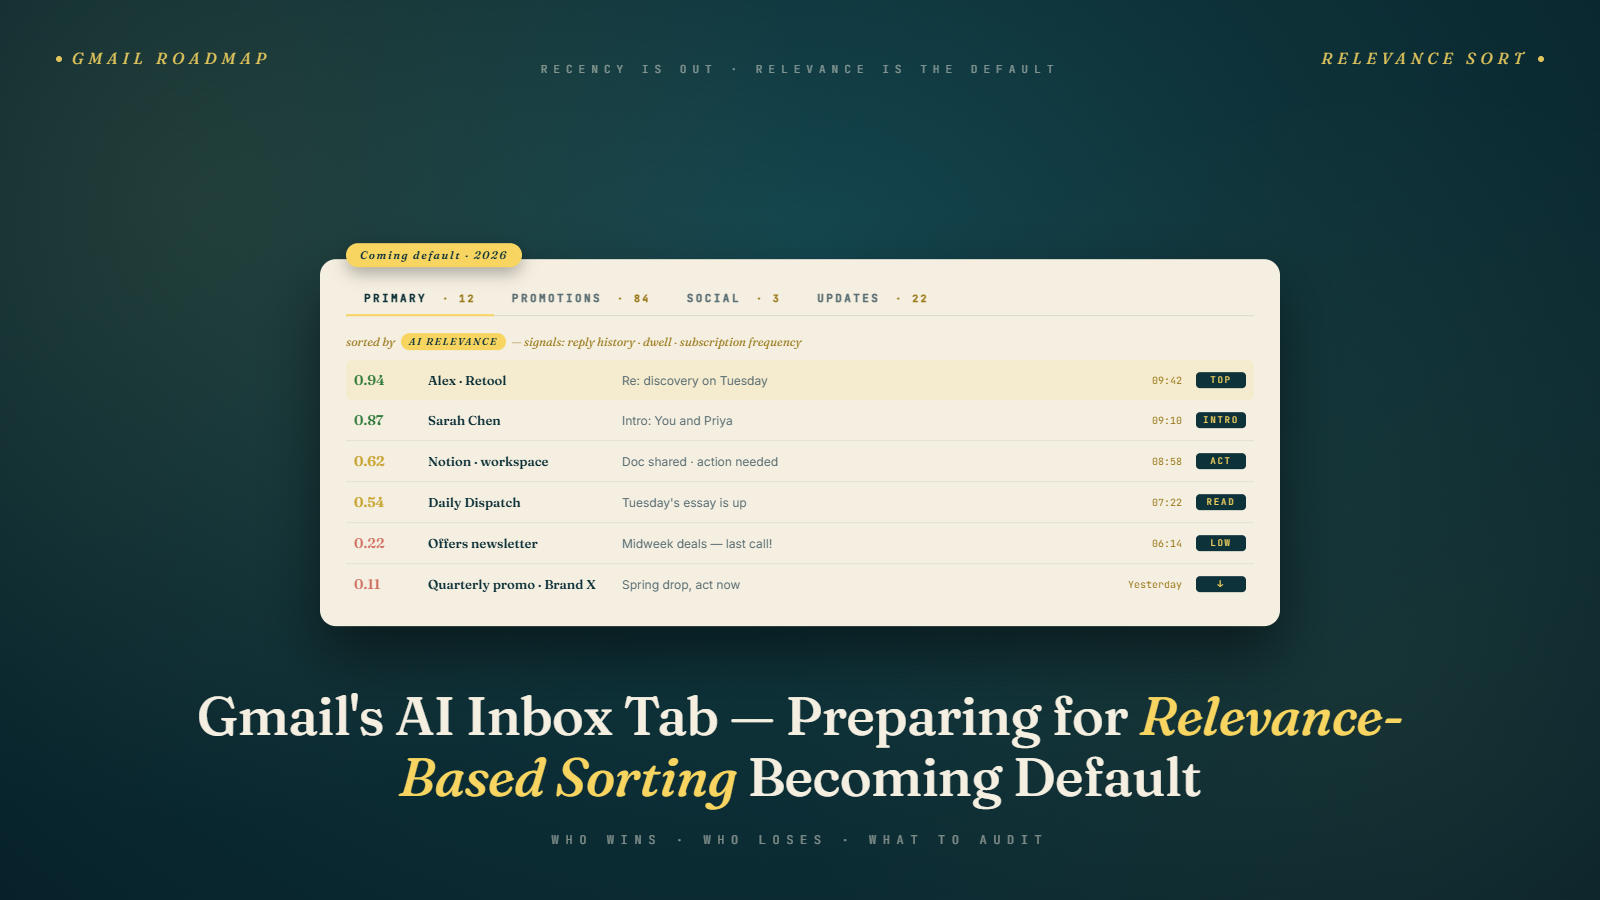Click the 0.11 relevance score
This screenshot has width=1600, height=900.
tap(367, 584)
